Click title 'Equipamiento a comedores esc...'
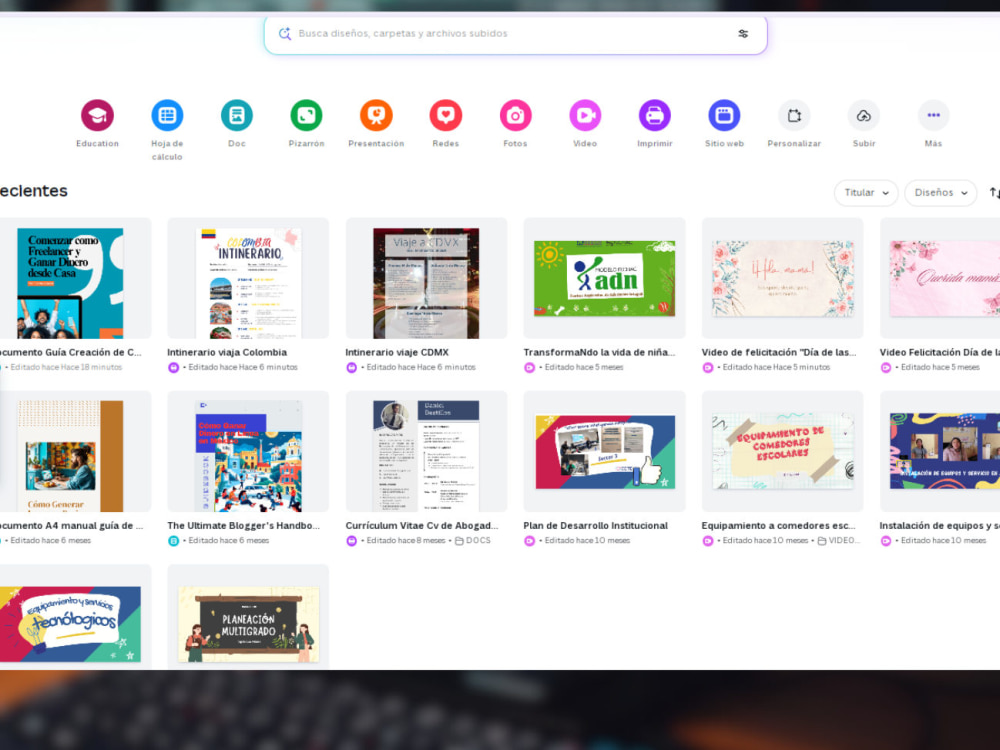The width and height of the screenshot is (1000, 750). click(779, 526)
